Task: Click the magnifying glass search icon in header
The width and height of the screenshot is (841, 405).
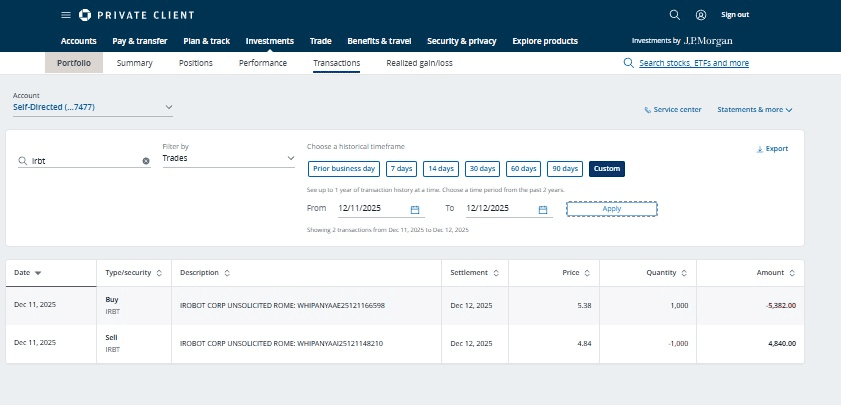Action: pos(674,15)
